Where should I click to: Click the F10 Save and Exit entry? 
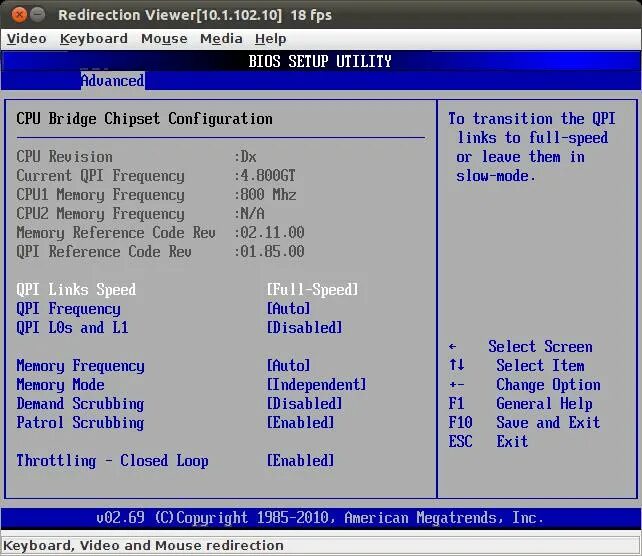click(524, 423)
